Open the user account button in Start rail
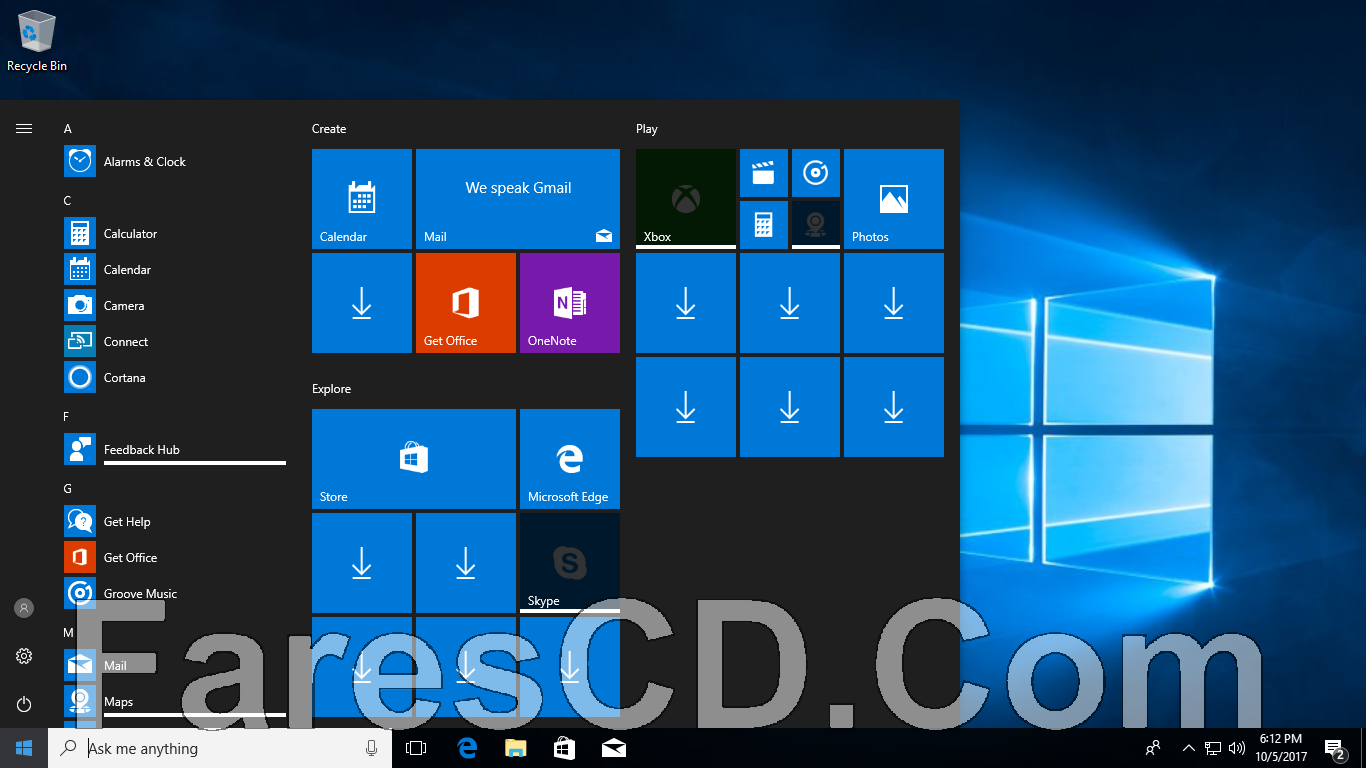Screen dimensions: 1366x768 (24, 608)
